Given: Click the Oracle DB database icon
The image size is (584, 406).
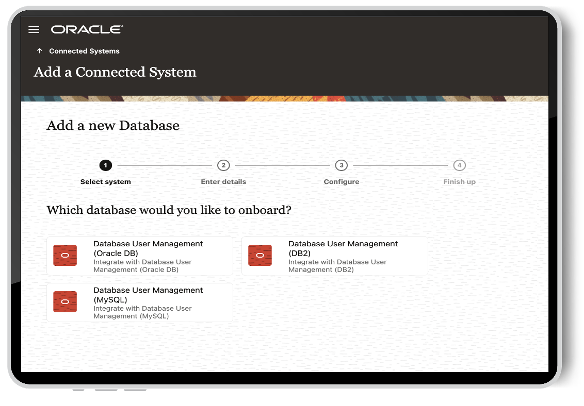Looking at the screenshot, I should 65,256.
